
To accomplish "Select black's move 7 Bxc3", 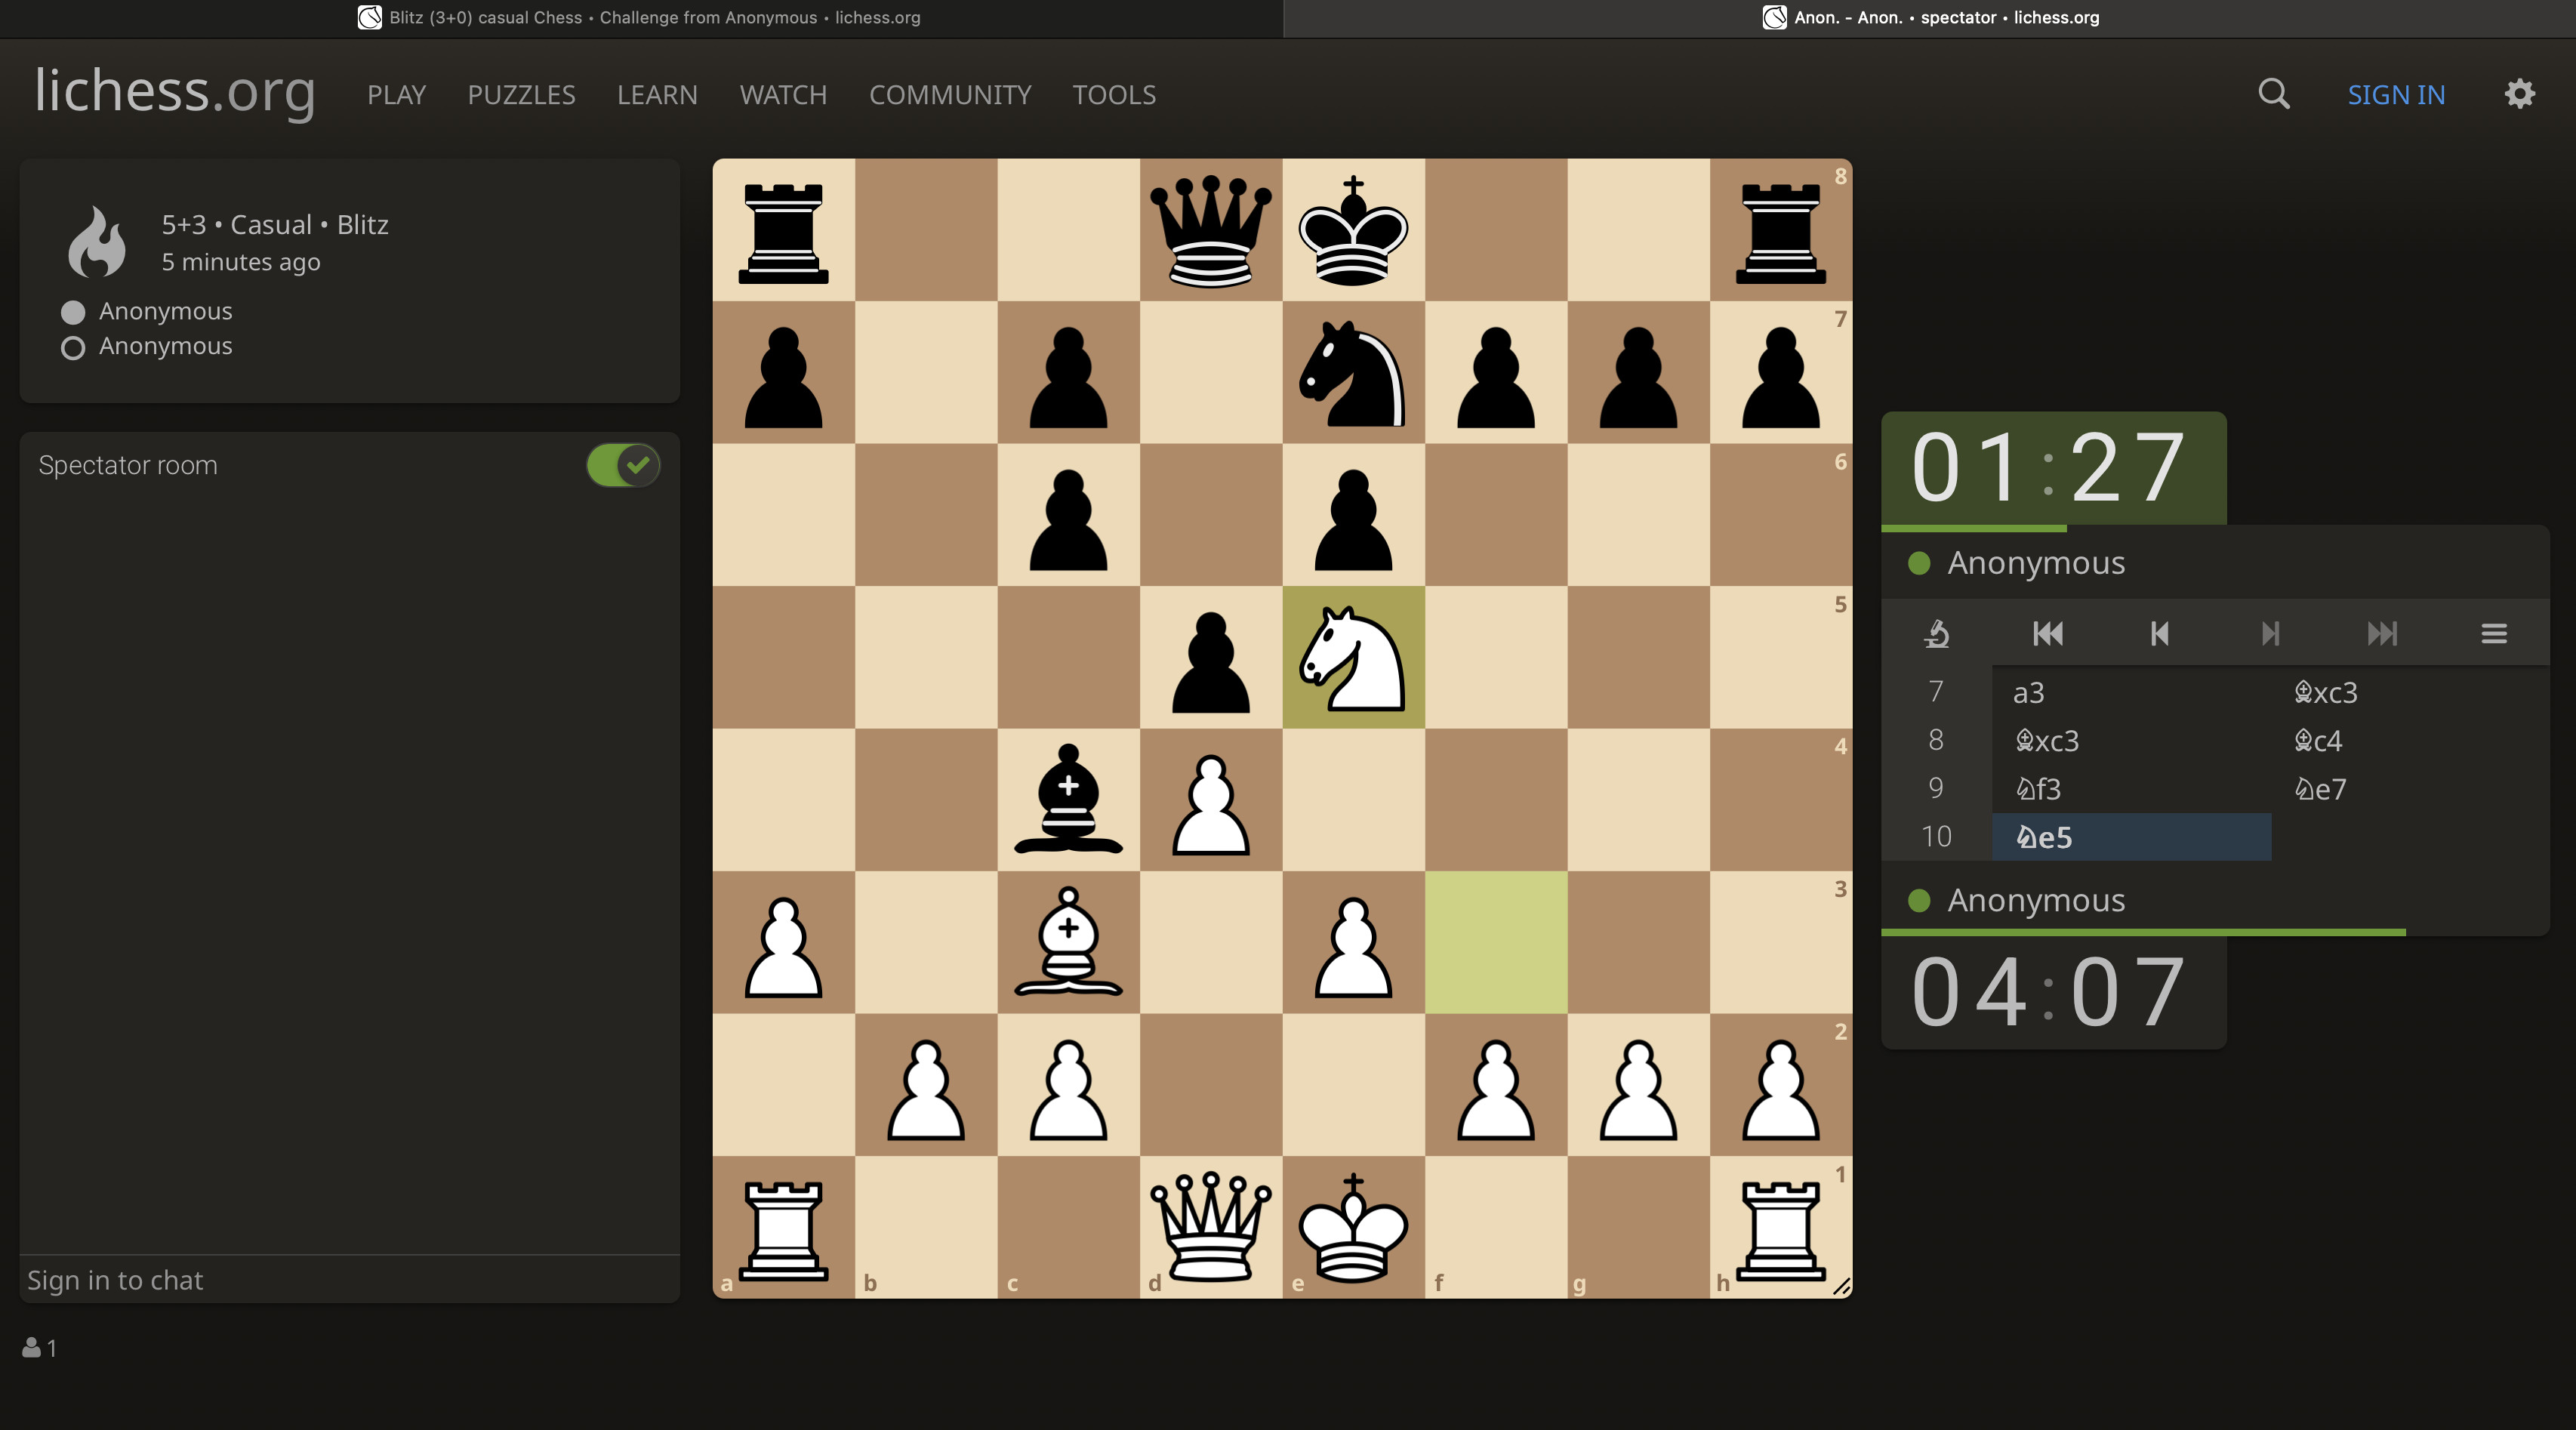I will coord(2411,692).
